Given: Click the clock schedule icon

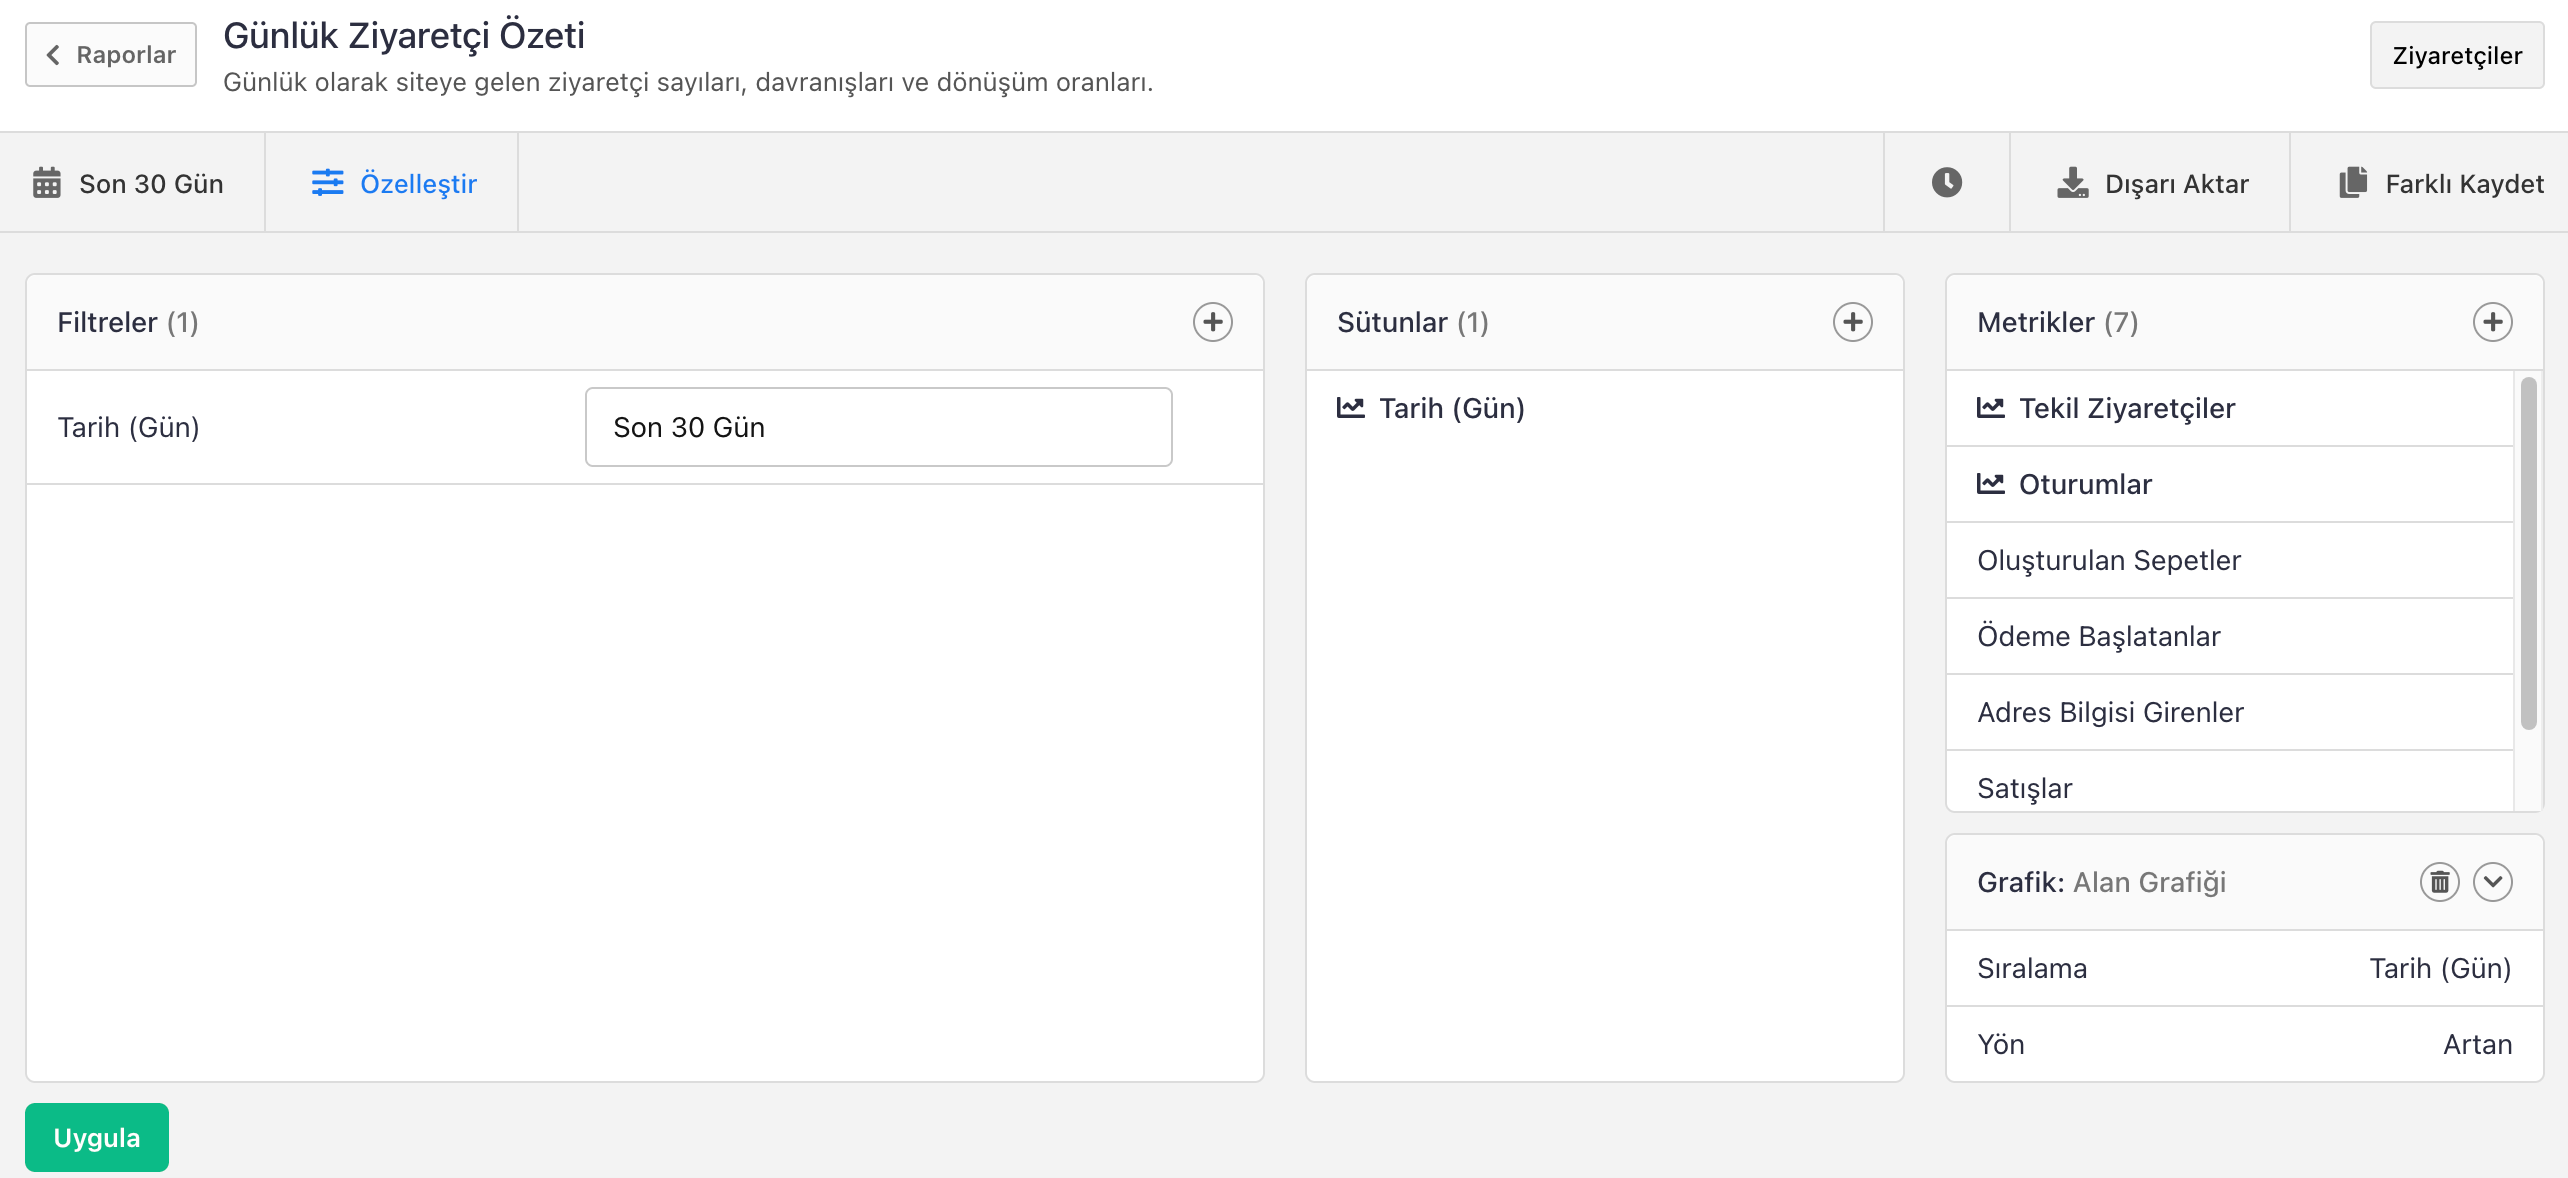Looking at the screenshot, I should tap(1946, 183).
